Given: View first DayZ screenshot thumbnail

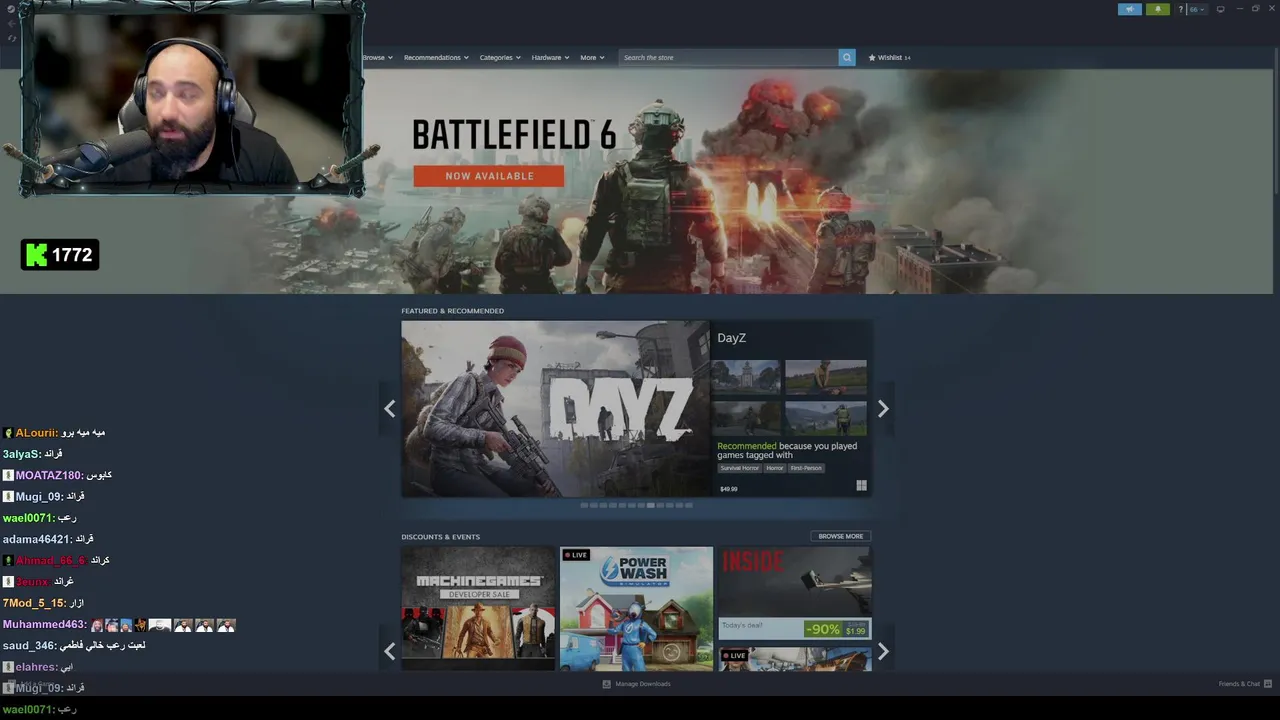Looking at the screenshot, I should click(x=745, y=376).
